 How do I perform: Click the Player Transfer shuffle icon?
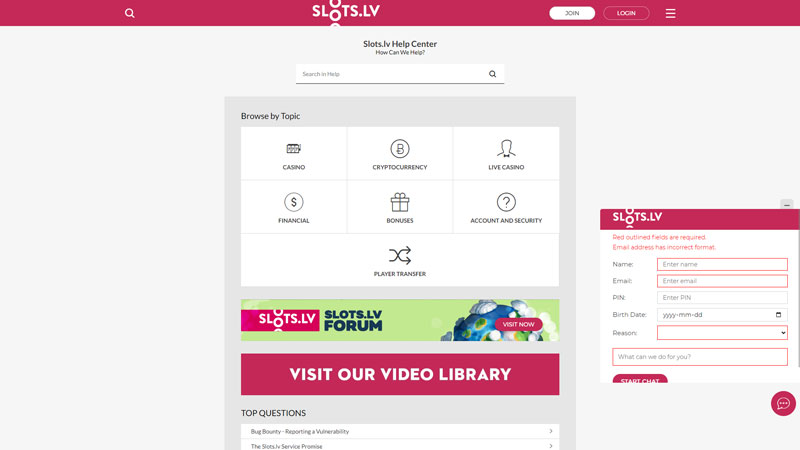click(x=400, y=256)
